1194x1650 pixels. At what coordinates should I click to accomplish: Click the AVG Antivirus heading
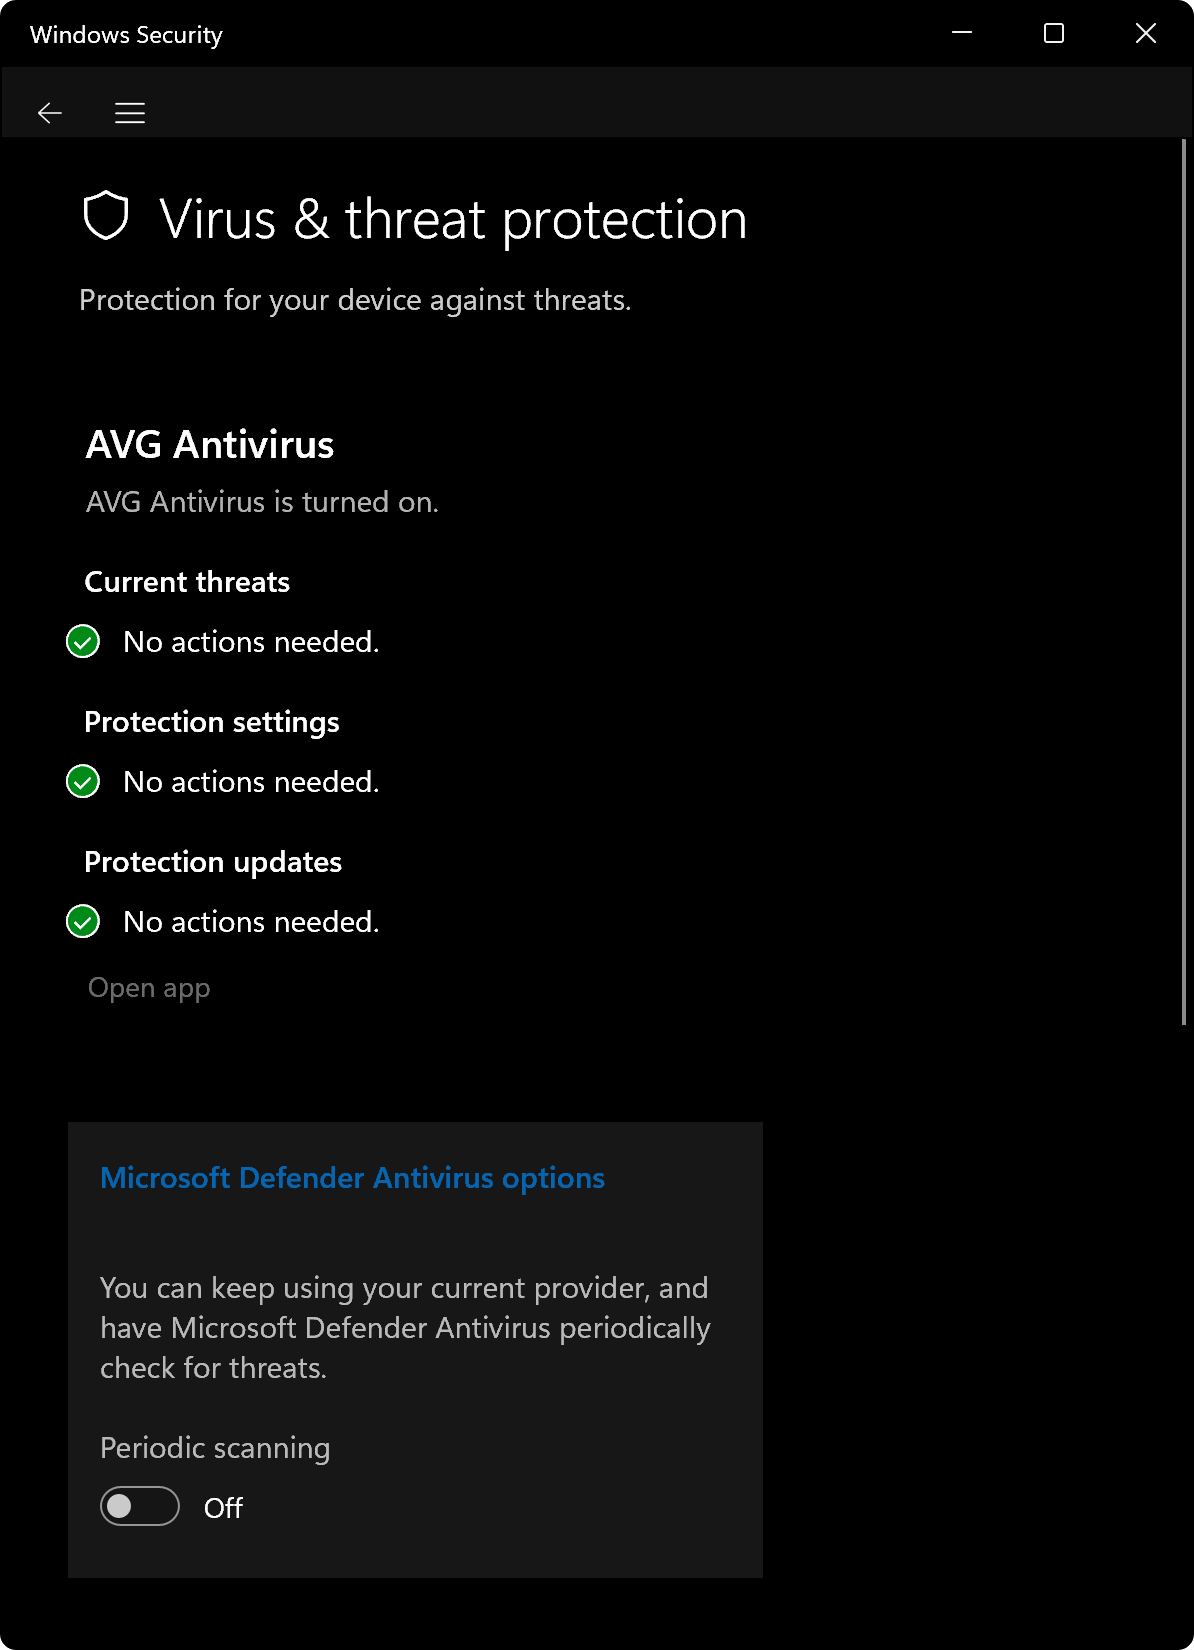(x=210, y=445)
